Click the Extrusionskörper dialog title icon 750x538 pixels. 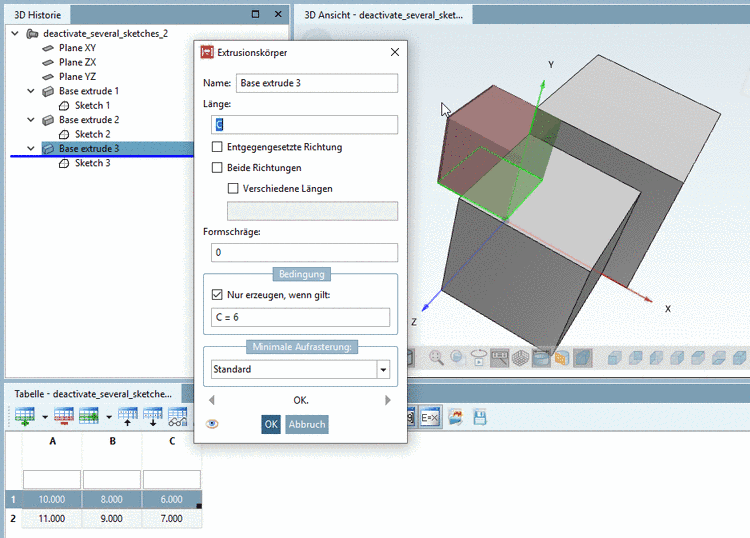click(x=207, y=52)
